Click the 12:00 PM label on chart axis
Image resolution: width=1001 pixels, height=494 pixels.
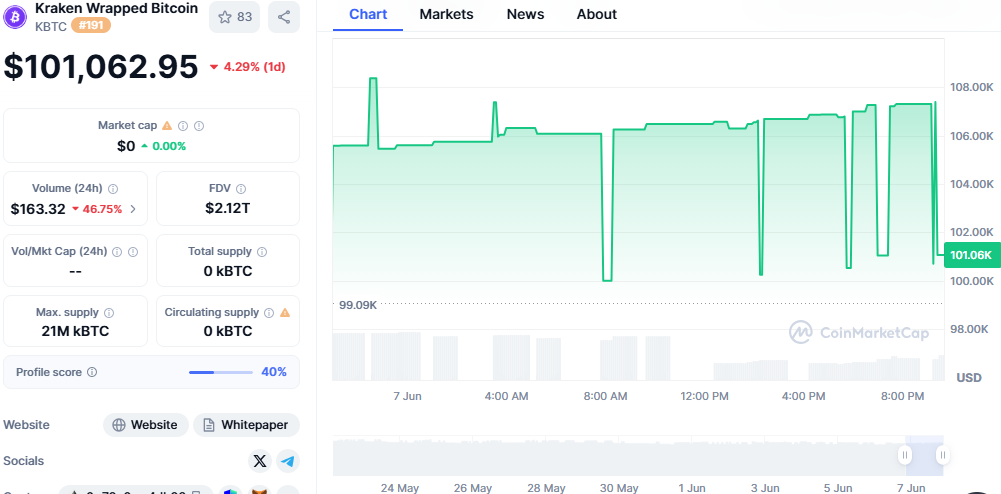(704, 396)
